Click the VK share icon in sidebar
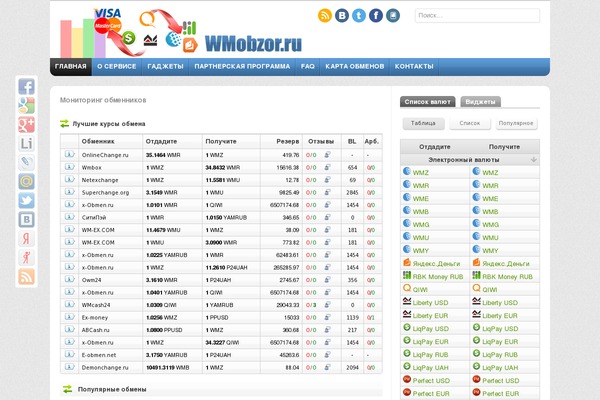This screenshot has height=400, width=600. pos(26,219)
